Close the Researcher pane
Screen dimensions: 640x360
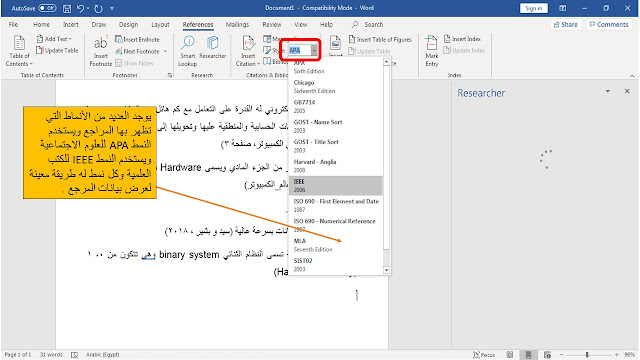click(x=627, y=91)
